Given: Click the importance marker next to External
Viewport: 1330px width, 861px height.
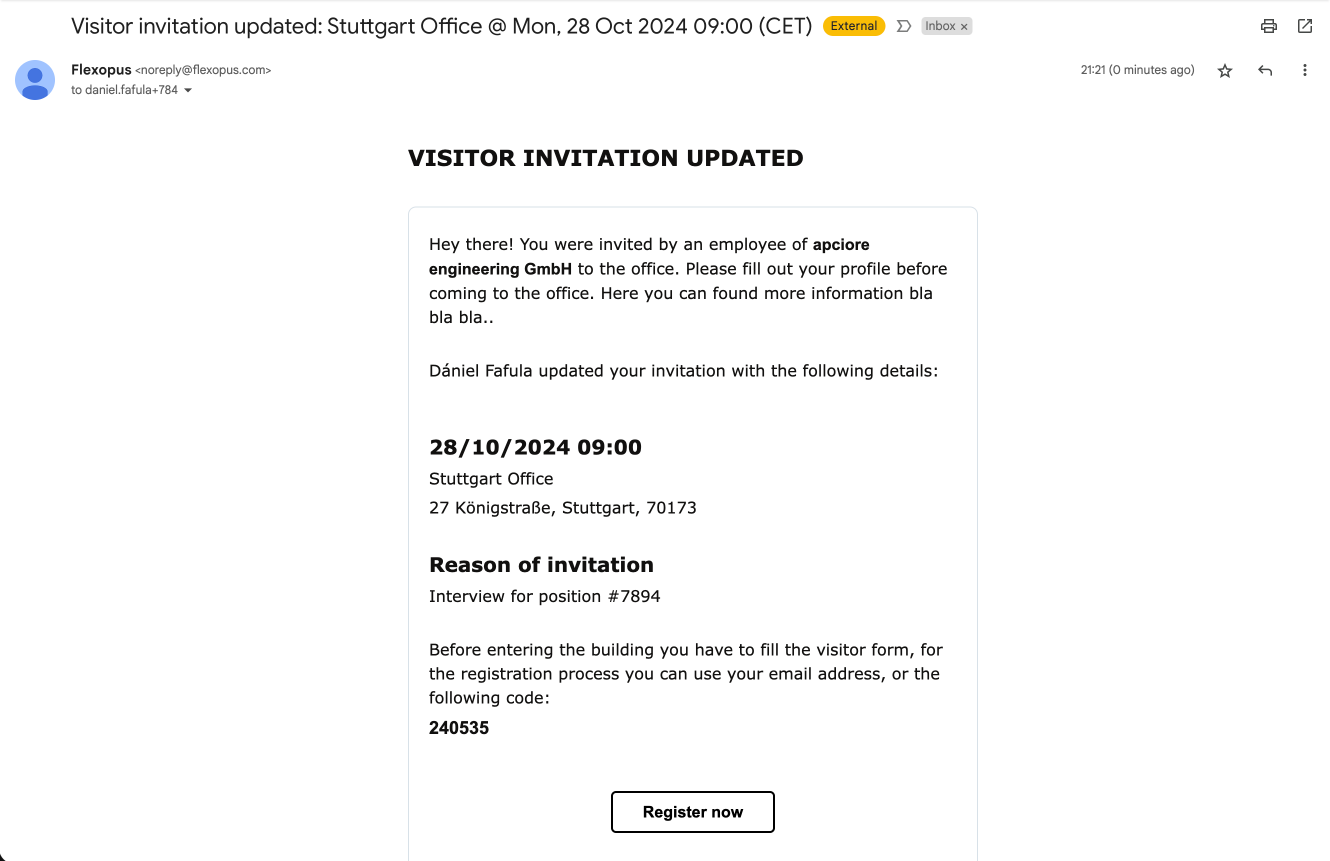Looking at the screenshot, I should click(x=904, y=26).
